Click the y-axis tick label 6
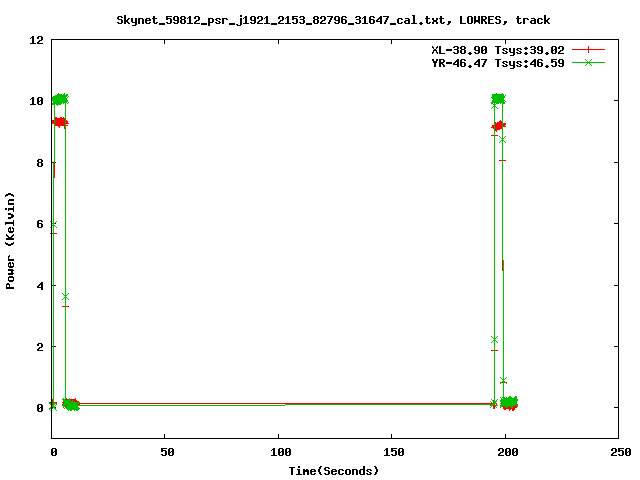 tap(40, 224)
